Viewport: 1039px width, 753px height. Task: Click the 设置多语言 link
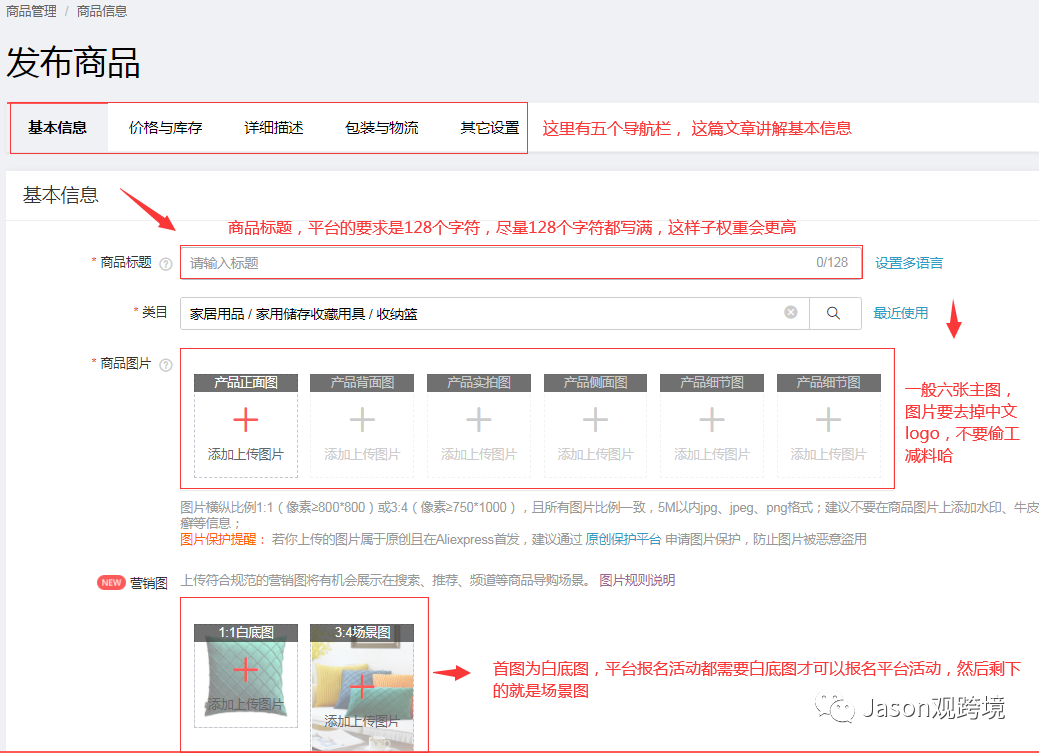[909, 262]
